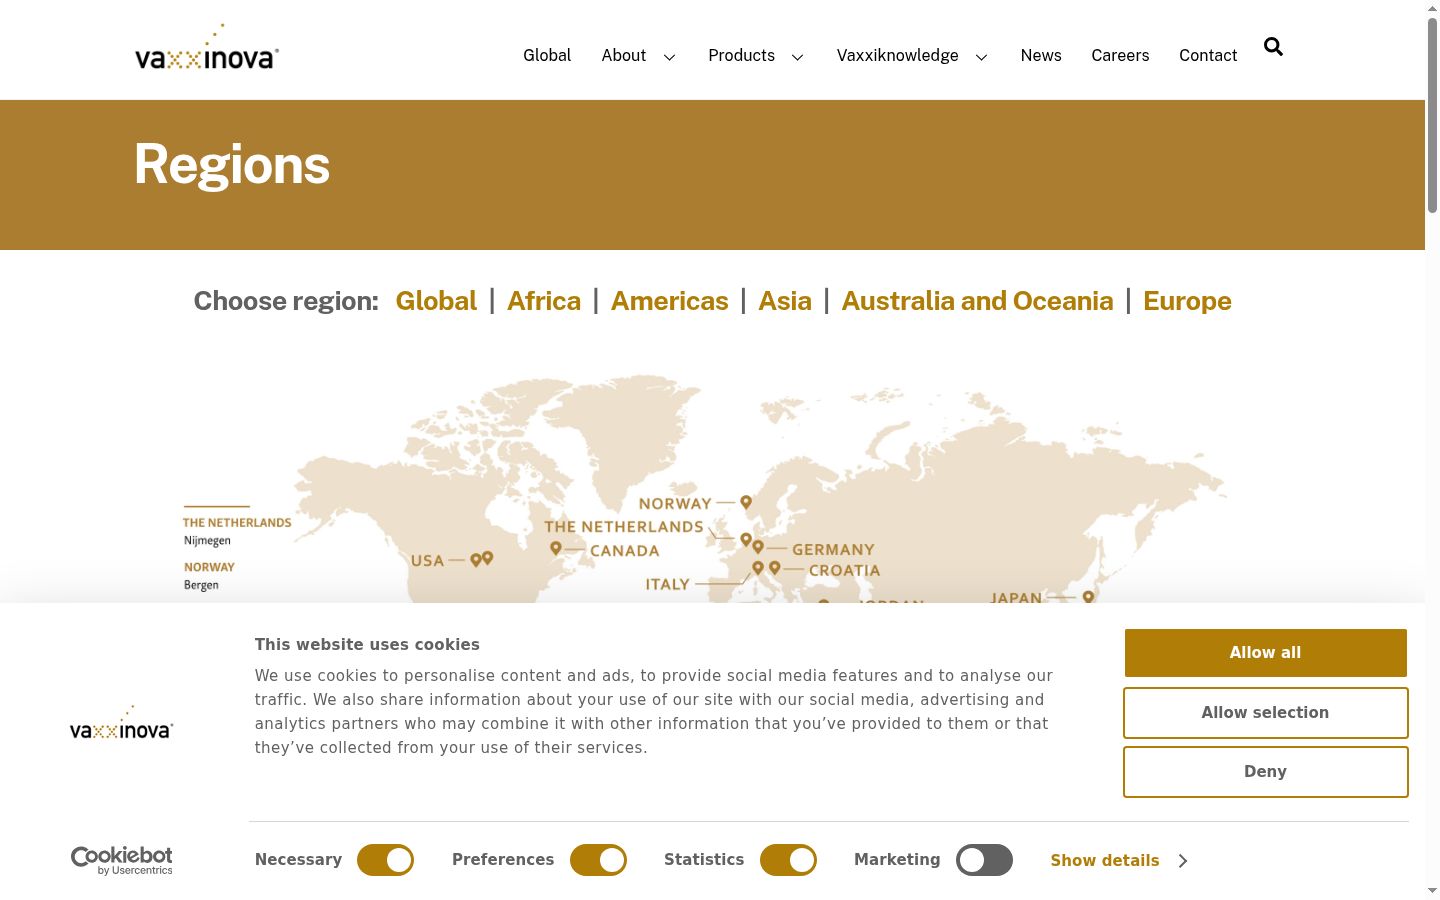Viewport: 1440px width, 900px height.
Task: Click the scrollbar up arrow
Action: pos(1432,8)
